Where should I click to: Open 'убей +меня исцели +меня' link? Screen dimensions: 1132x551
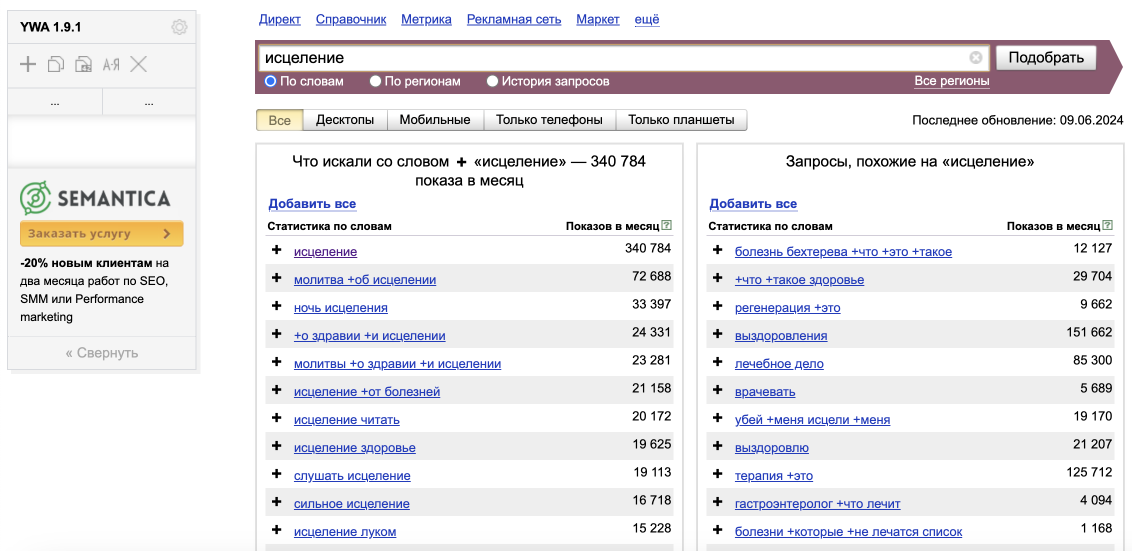812,420
